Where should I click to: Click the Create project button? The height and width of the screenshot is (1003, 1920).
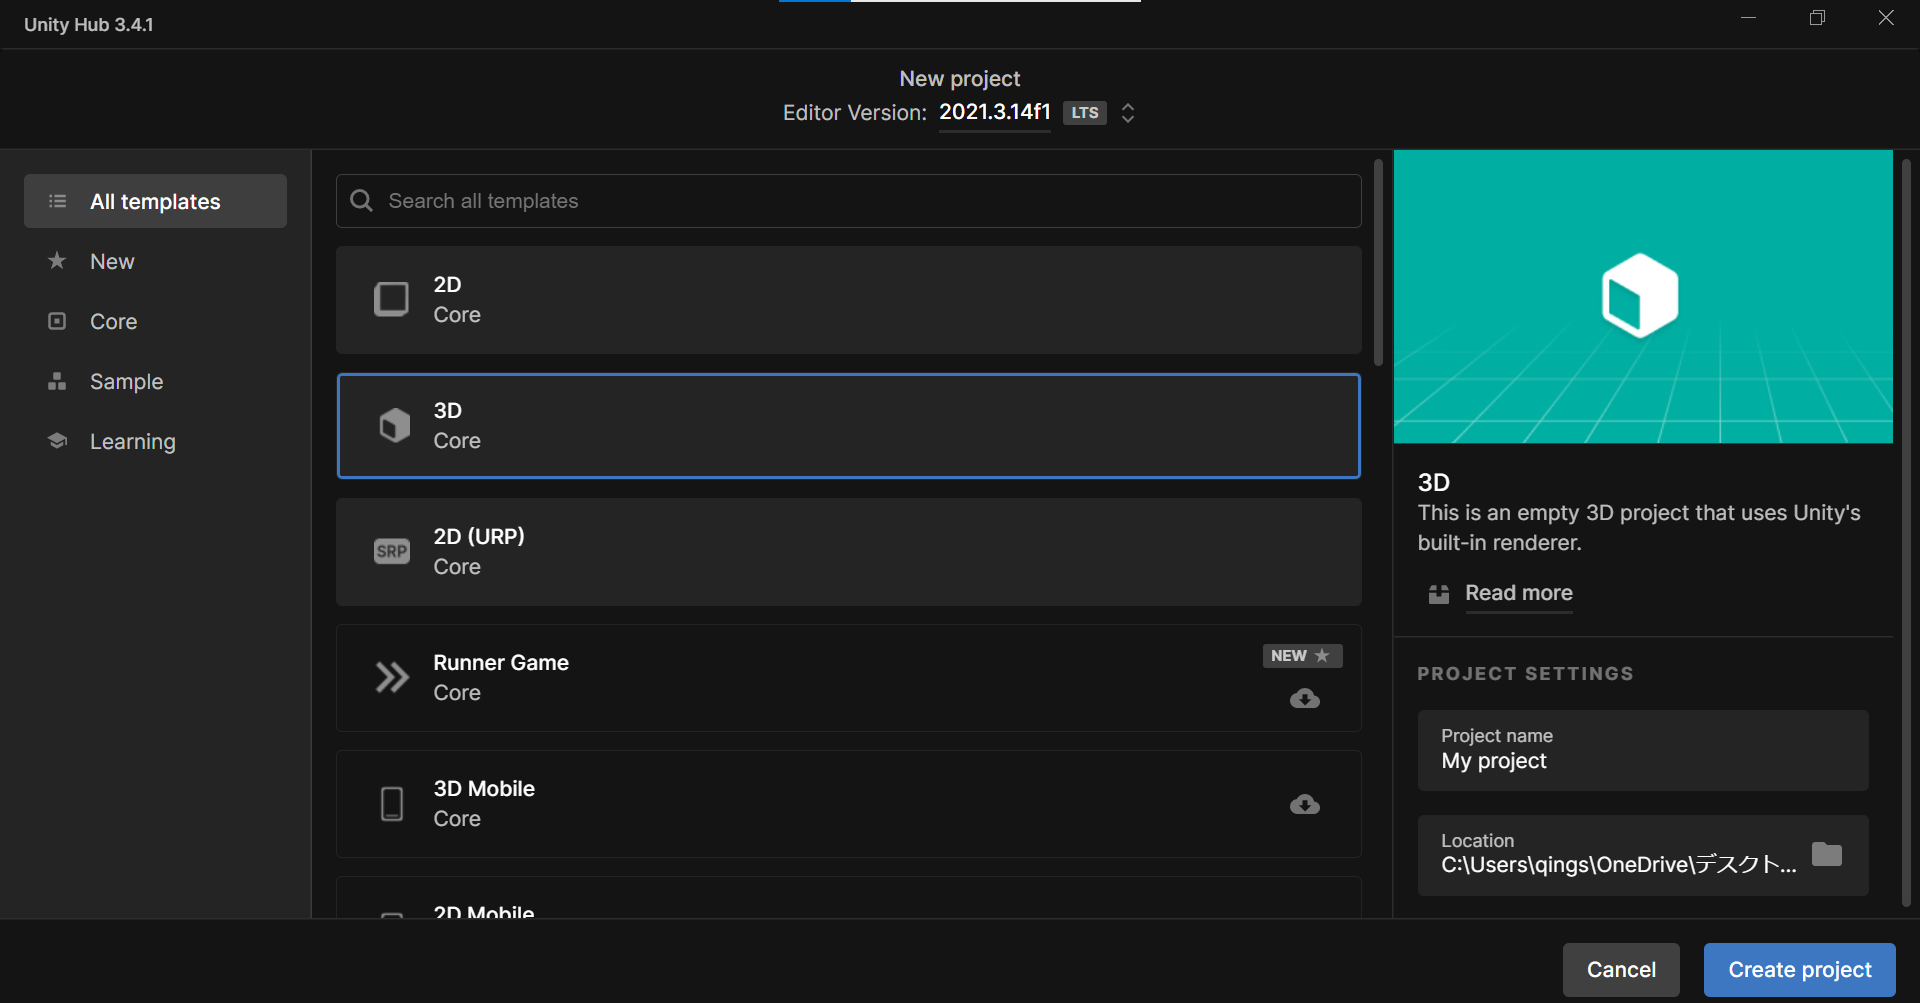(x=1798, y=969)
